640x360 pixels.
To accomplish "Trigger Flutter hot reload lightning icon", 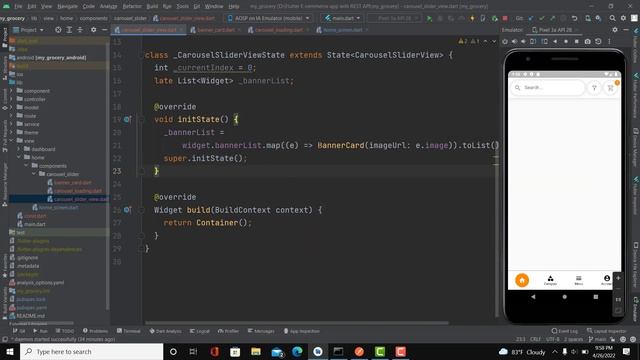I will click(472, 18).
